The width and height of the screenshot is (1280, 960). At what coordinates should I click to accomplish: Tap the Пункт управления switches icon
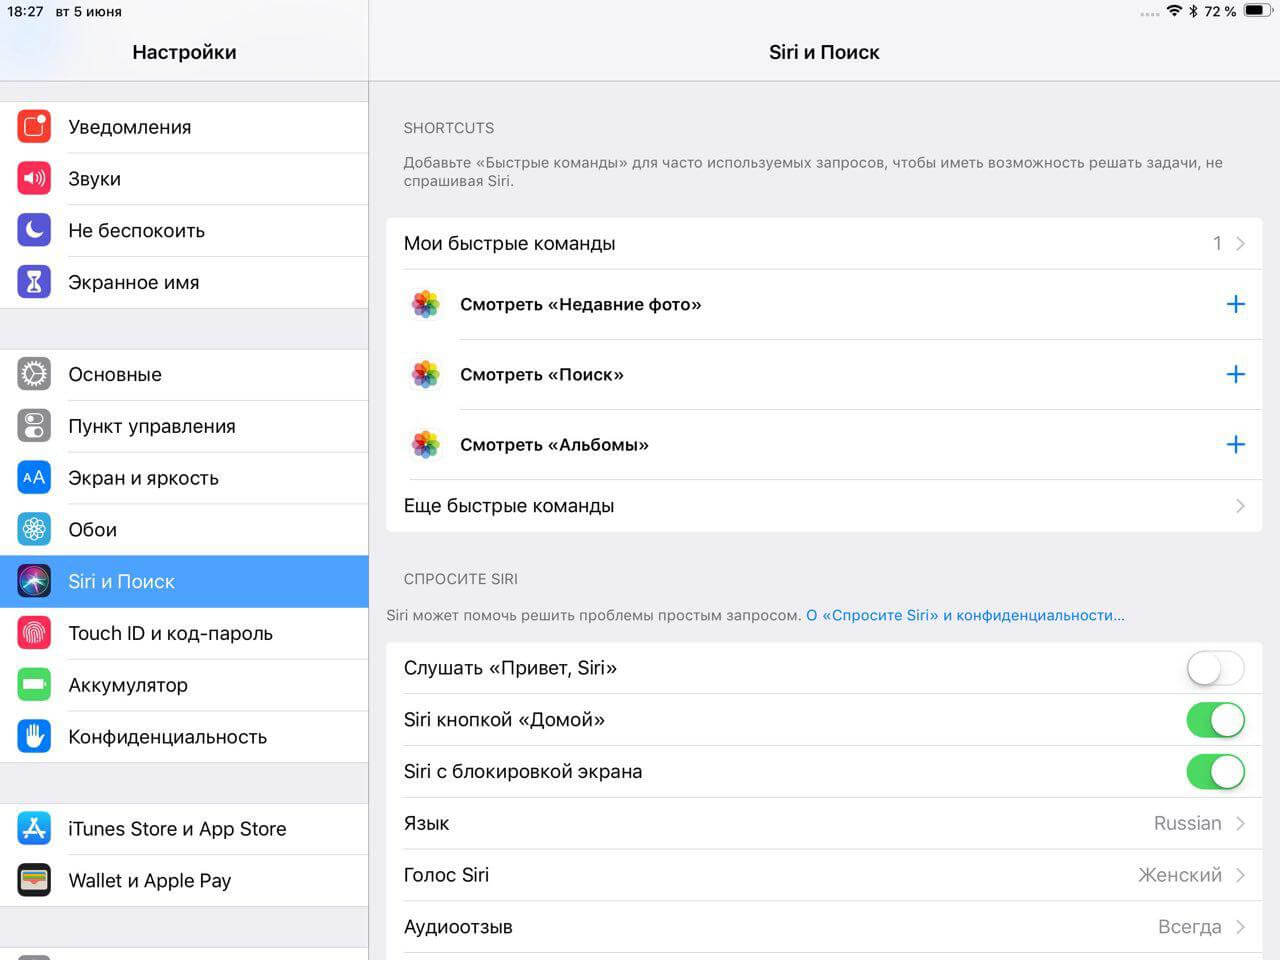click(x=34, y=426)
